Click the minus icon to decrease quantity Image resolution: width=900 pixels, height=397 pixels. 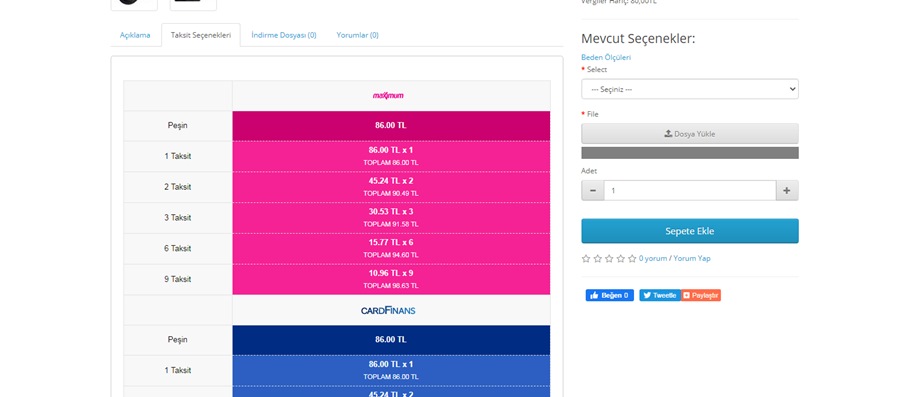(592, 190)
